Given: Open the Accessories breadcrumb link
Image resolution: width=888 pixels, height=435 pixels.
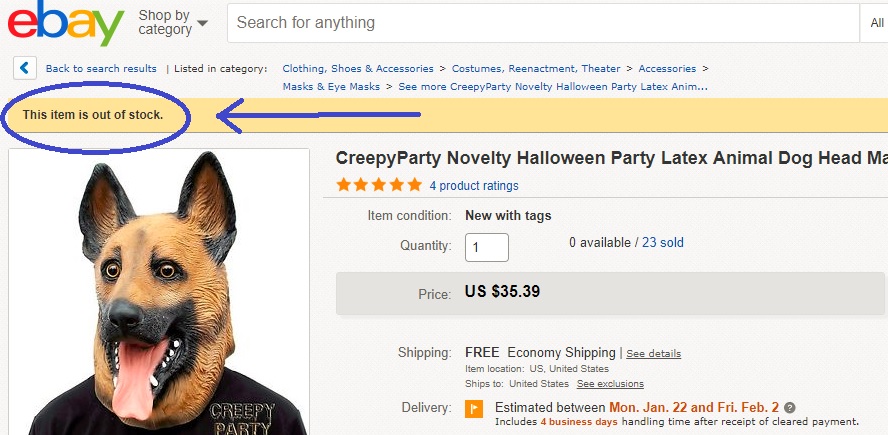Looking at the screenshot, I should tap(667, 69).
